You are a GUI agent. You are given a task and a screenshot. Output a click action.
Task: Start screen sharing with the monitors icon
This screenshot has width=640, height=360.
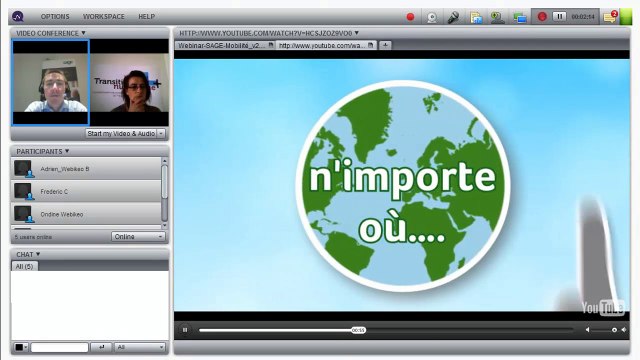520,18
